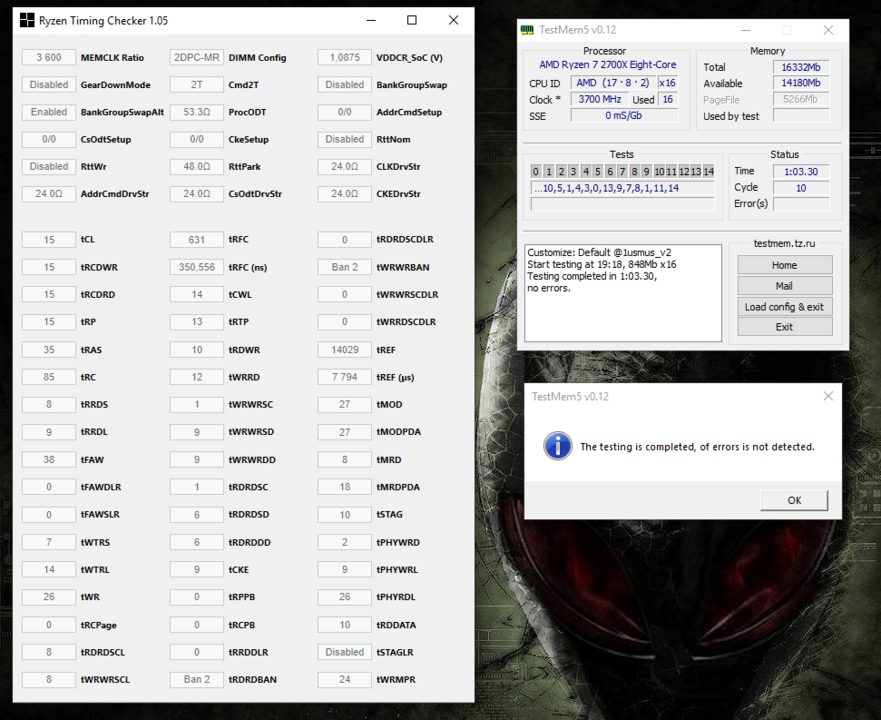
Task: Click the tRDRDBAN value Ban 2
Action: (197, 679)
